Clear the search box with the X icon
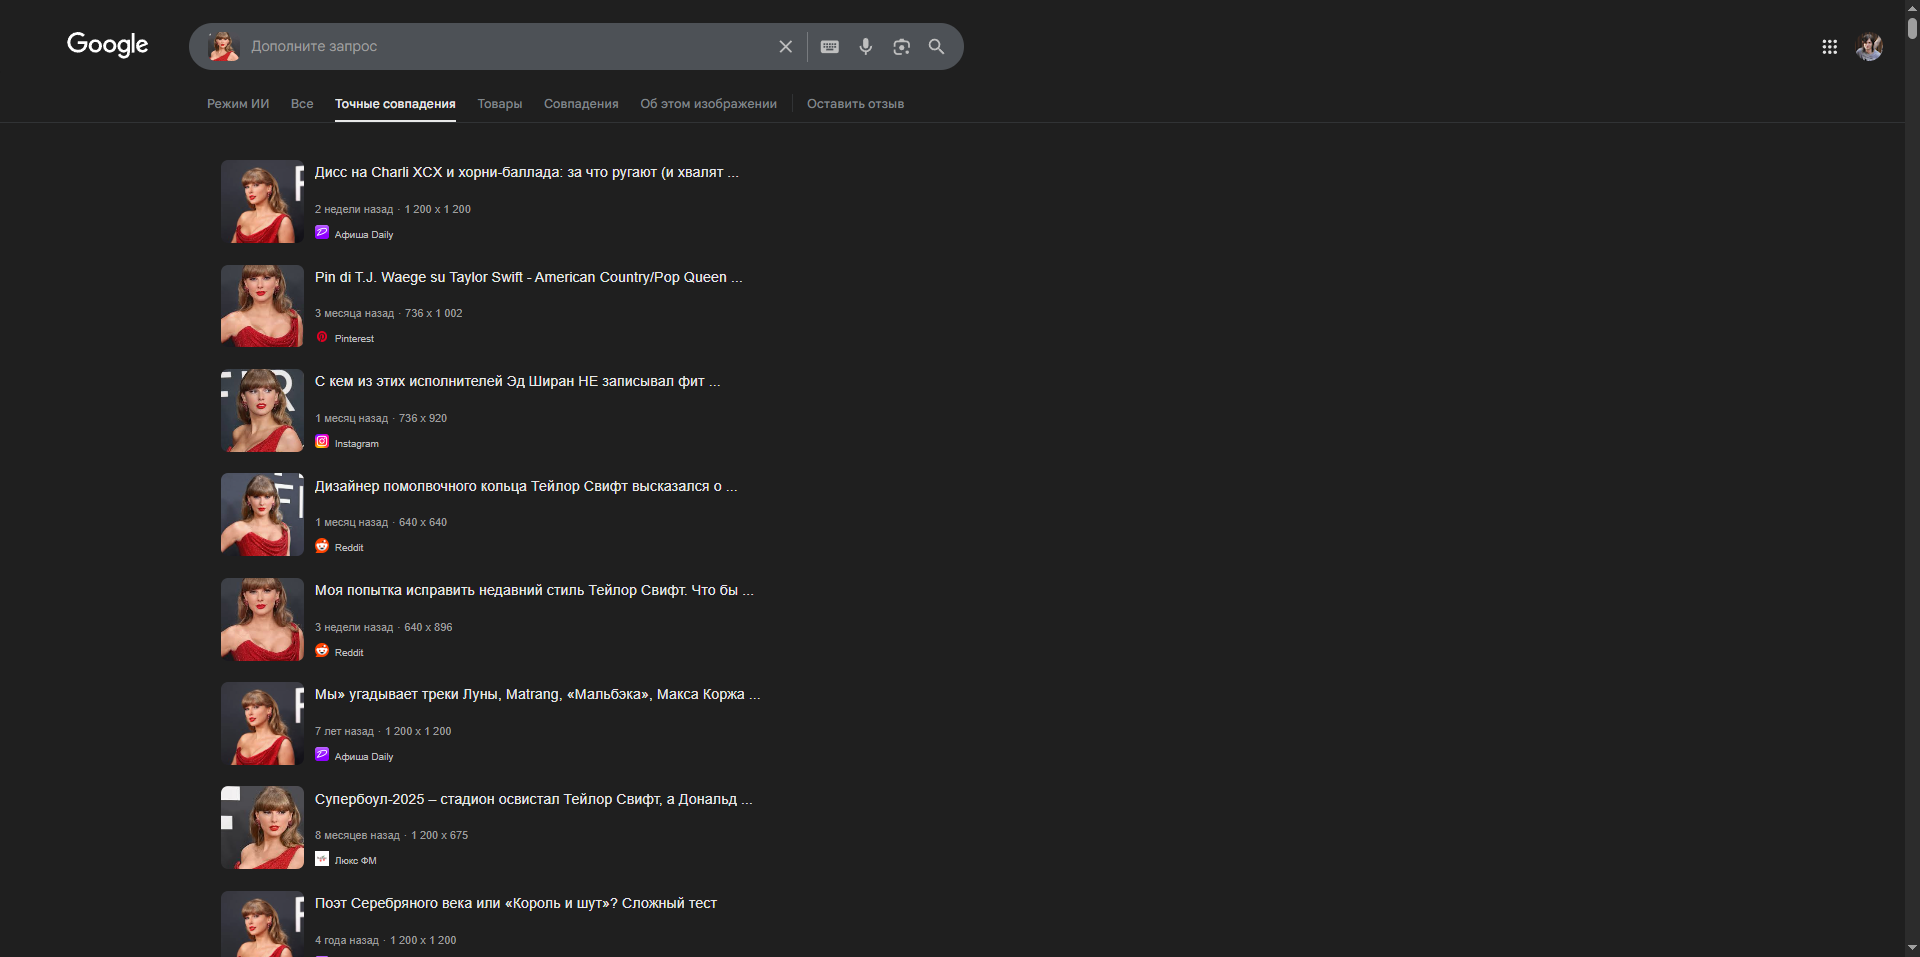This screenshot has height=957, width=1920. 786,46
